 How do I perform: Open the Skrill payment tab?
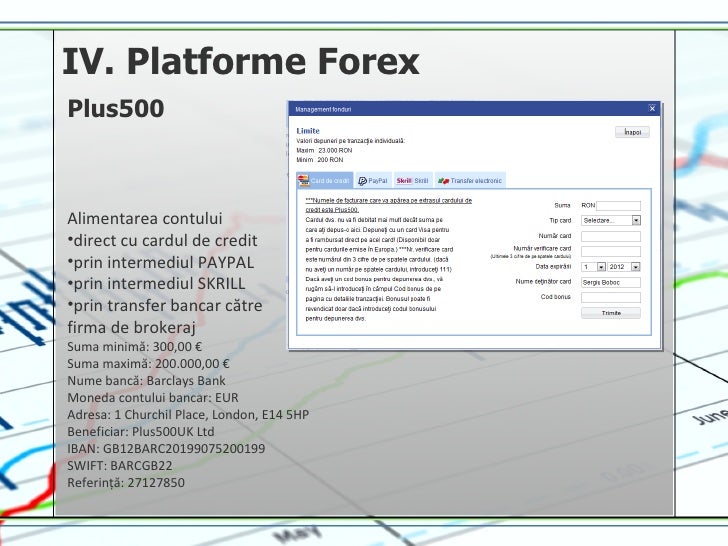[412, 180]
